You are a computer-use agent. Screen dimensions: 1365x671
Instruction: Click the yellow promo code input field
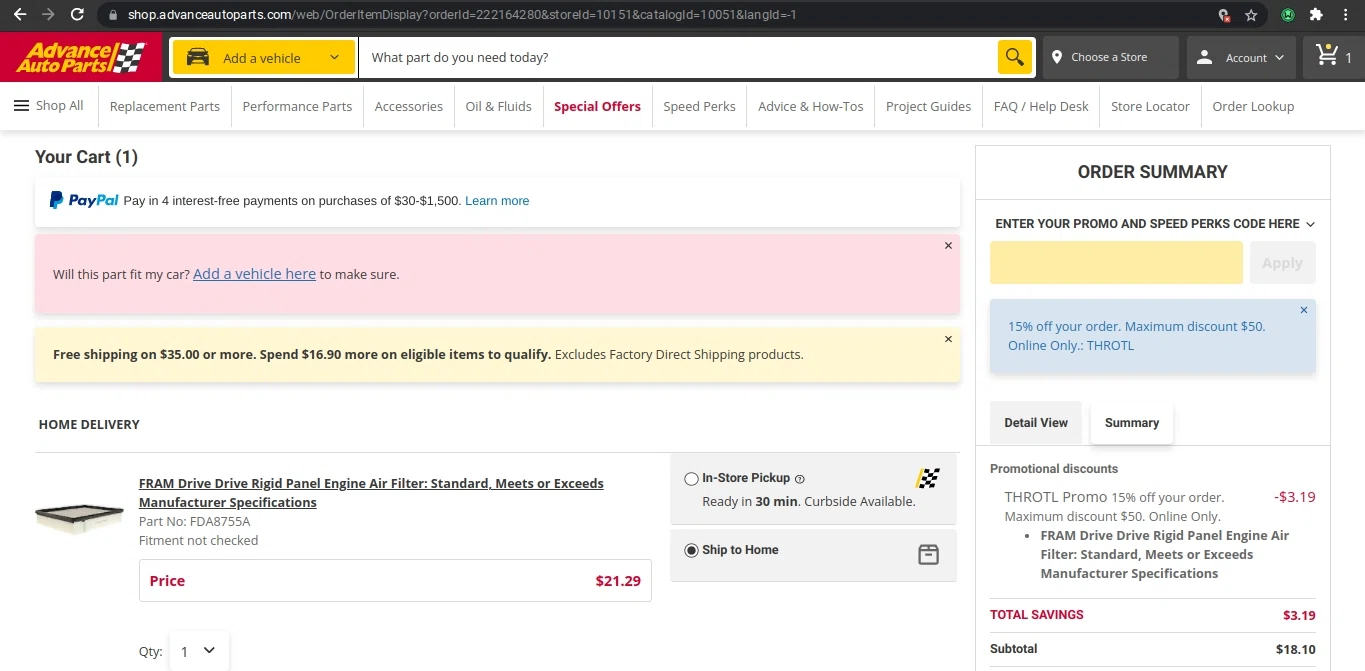point(1116,263)
